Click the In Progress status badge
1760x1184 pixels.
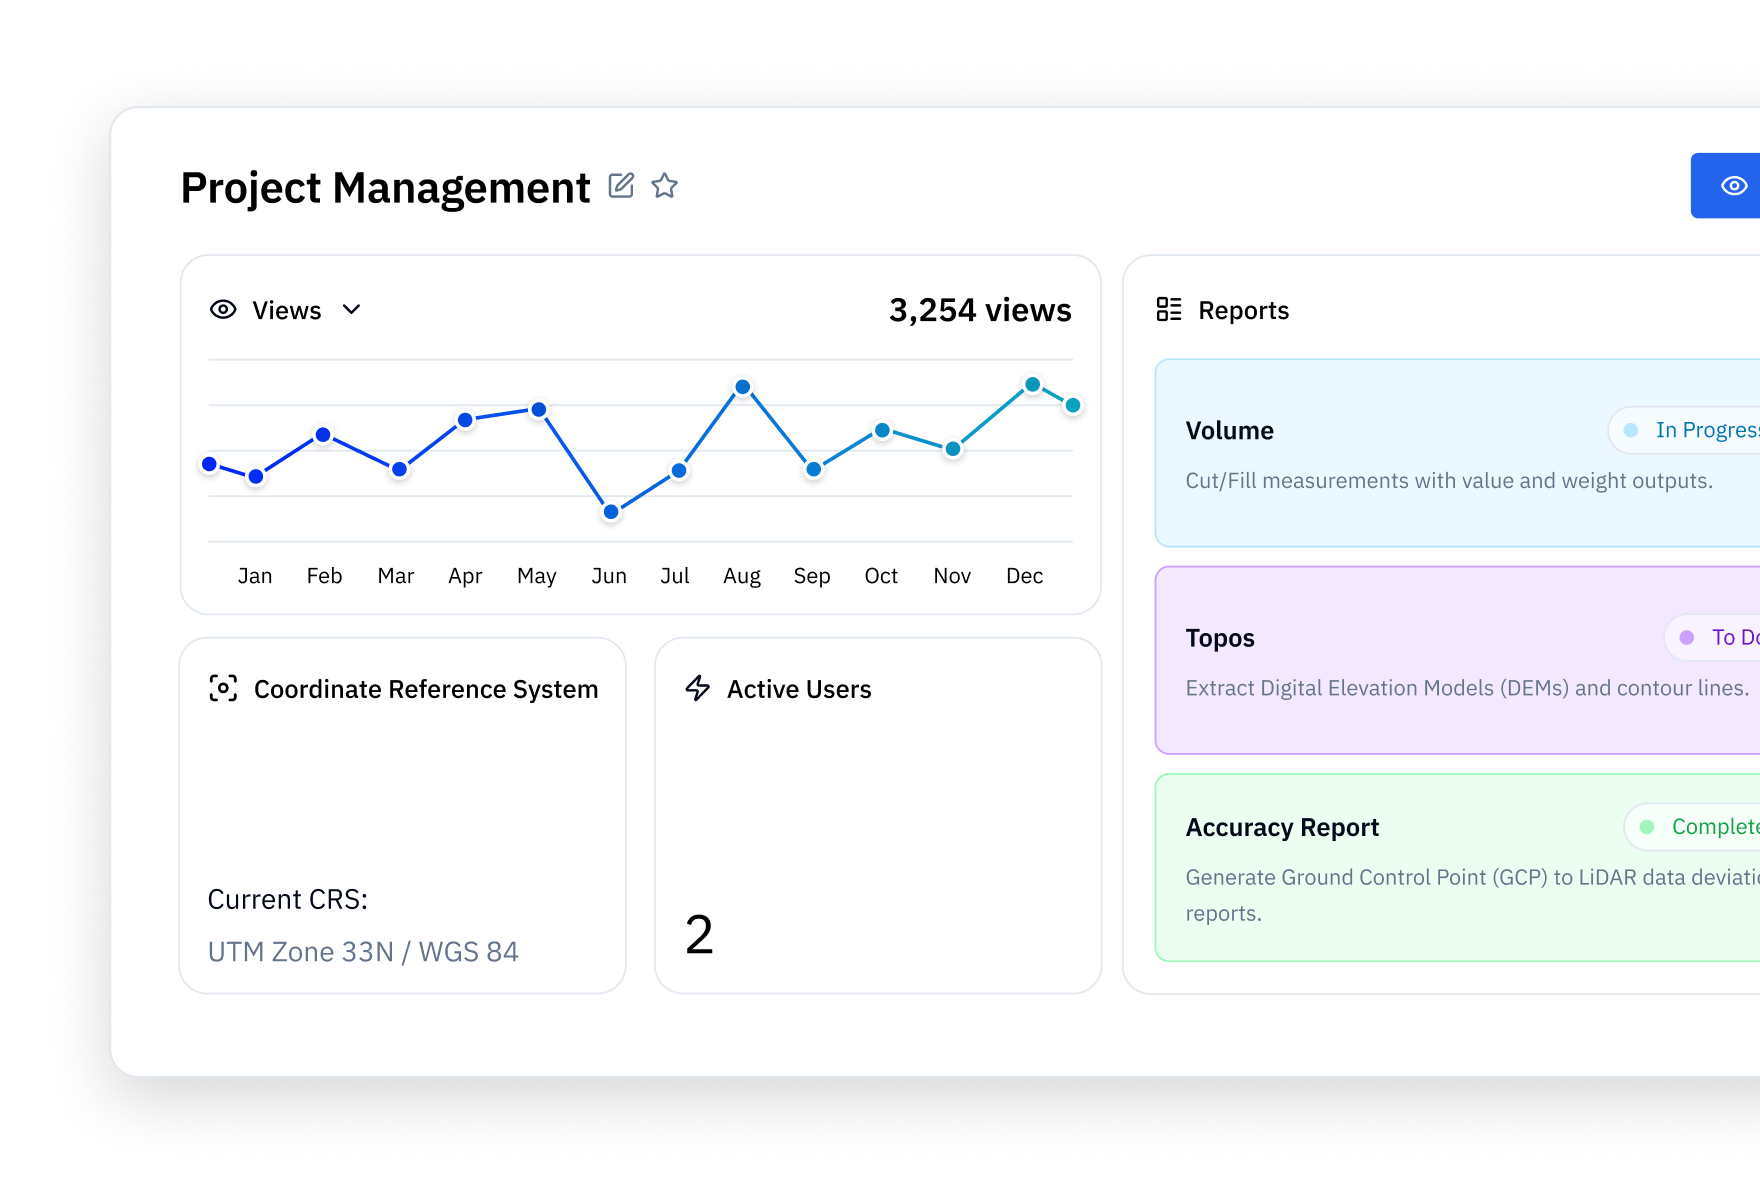[1685, 430]
